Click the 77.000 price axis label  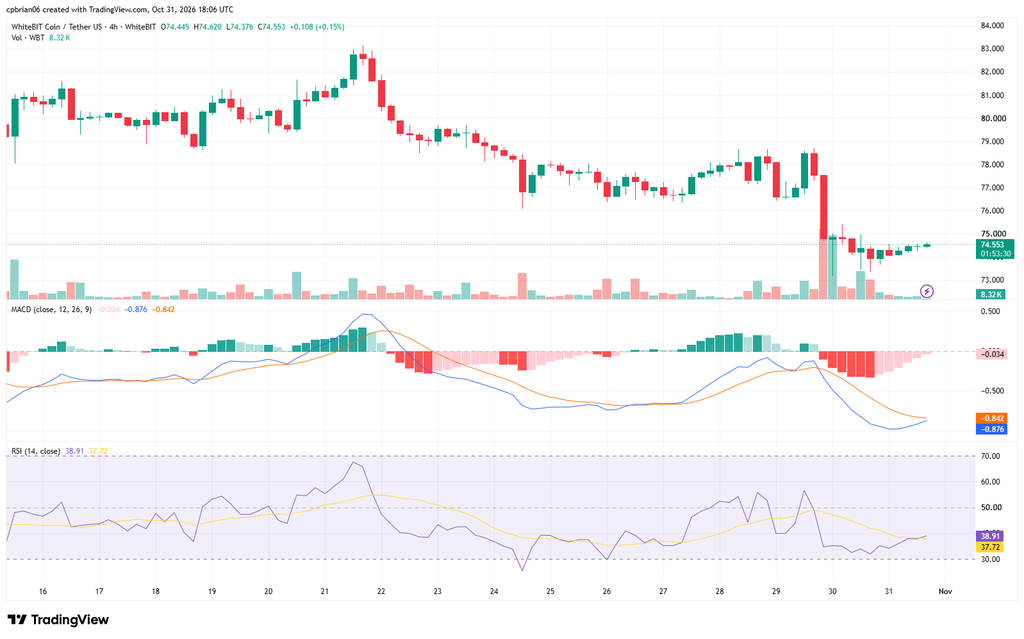point(992,188)
